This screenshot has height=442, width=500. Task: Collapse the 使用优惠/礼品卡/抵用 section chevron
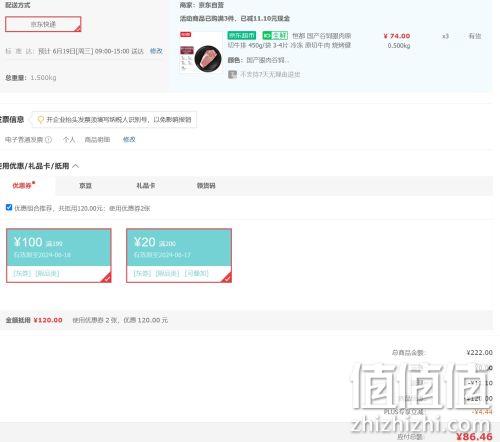click(76, 166)
